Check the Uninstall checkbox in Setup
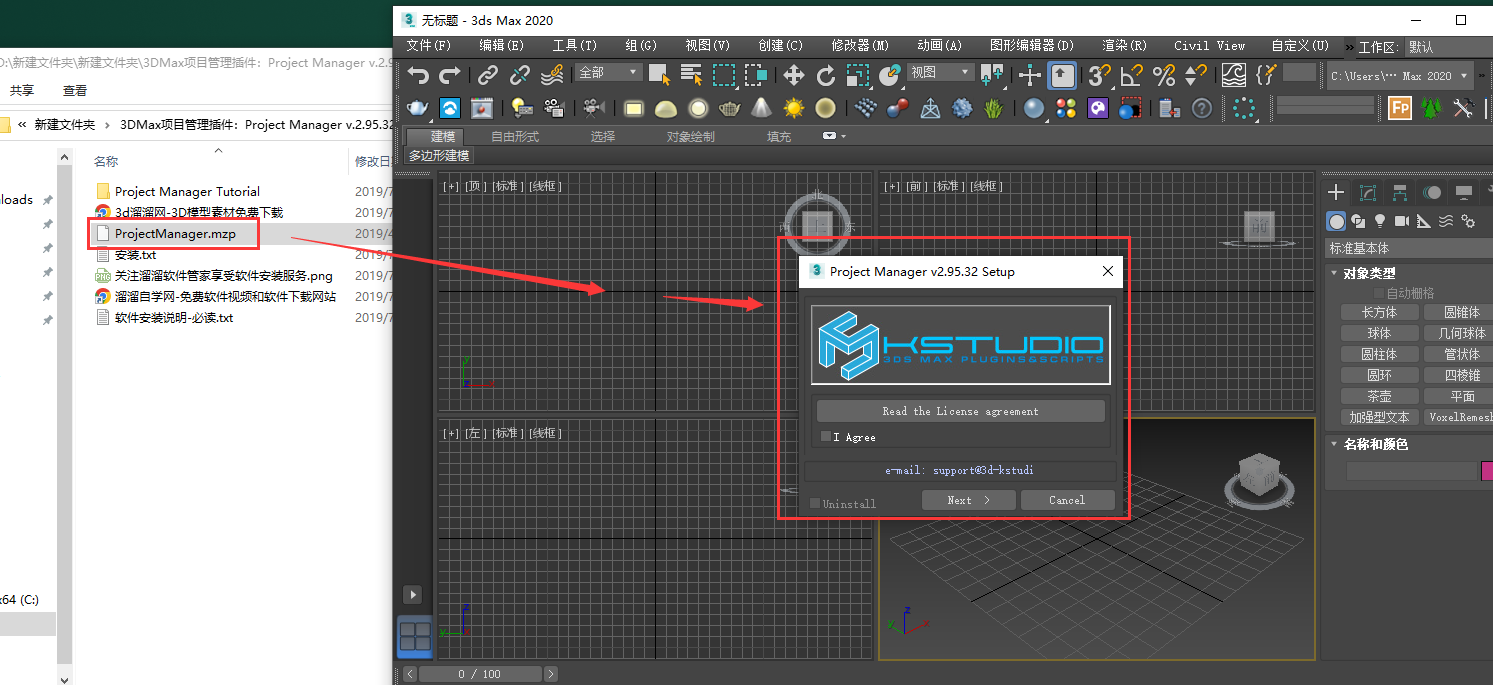1493x685 pixels. coord(815,503)
